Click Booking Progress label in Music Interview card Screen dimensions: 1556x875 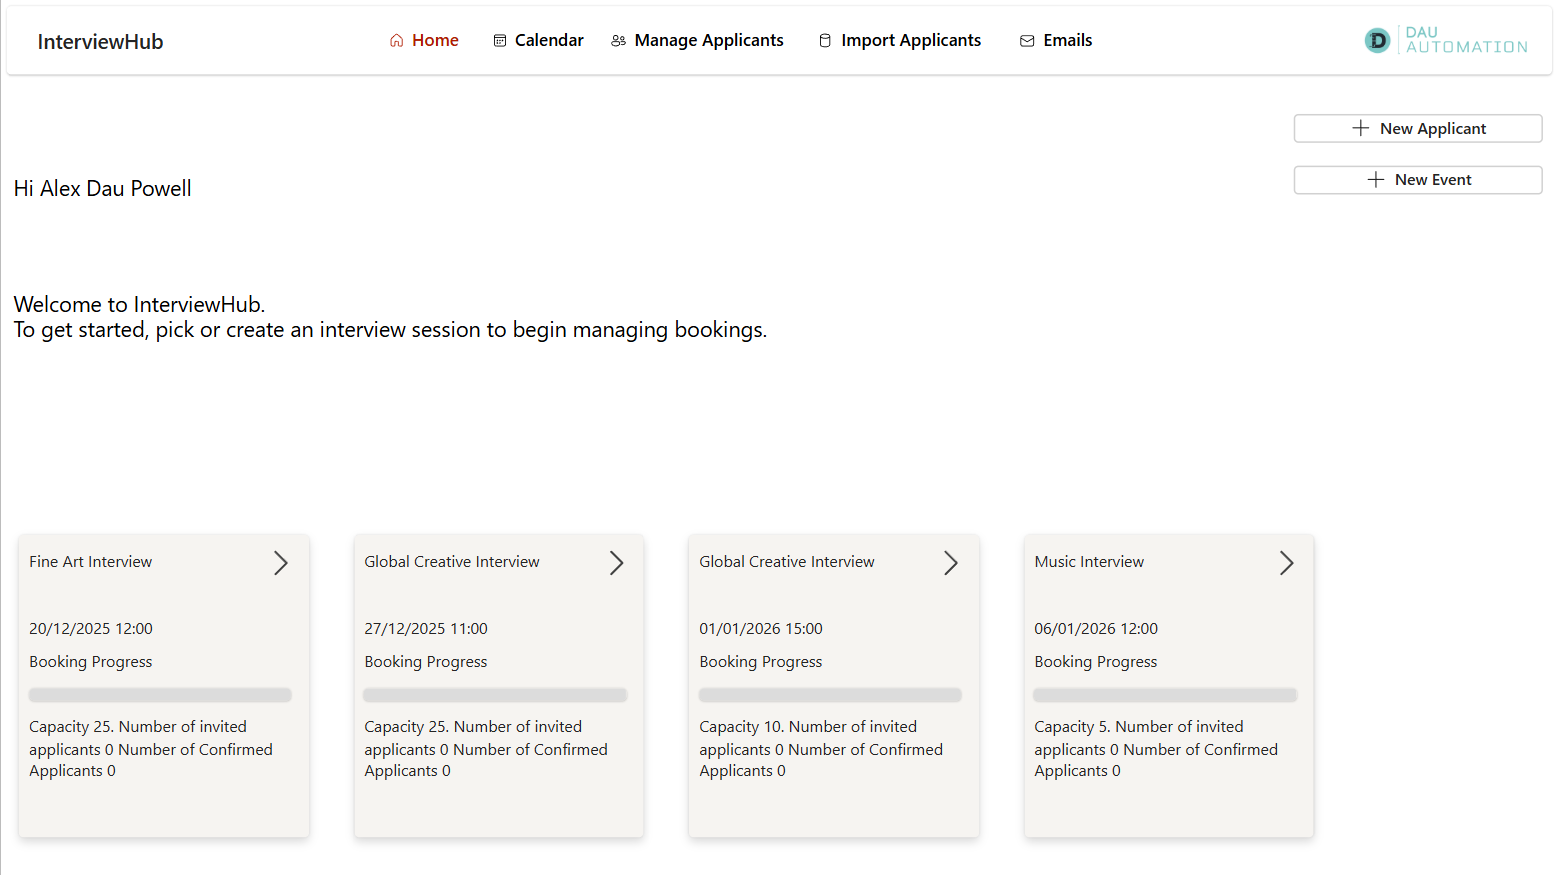(x=1096, y=662)
